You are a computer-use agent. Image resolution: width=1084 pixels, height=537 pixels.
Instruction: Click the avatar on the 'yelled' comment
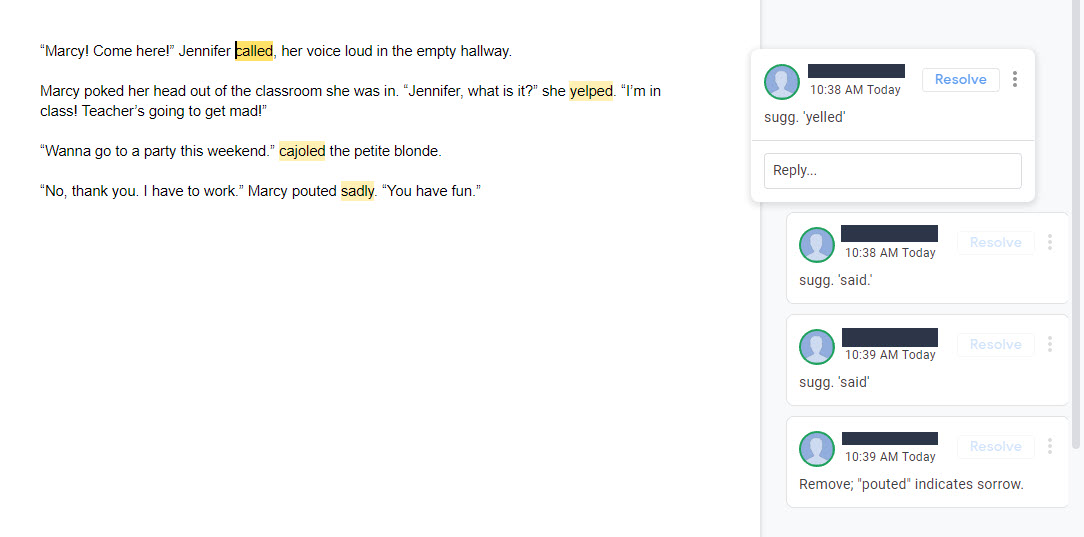[782, 82]
